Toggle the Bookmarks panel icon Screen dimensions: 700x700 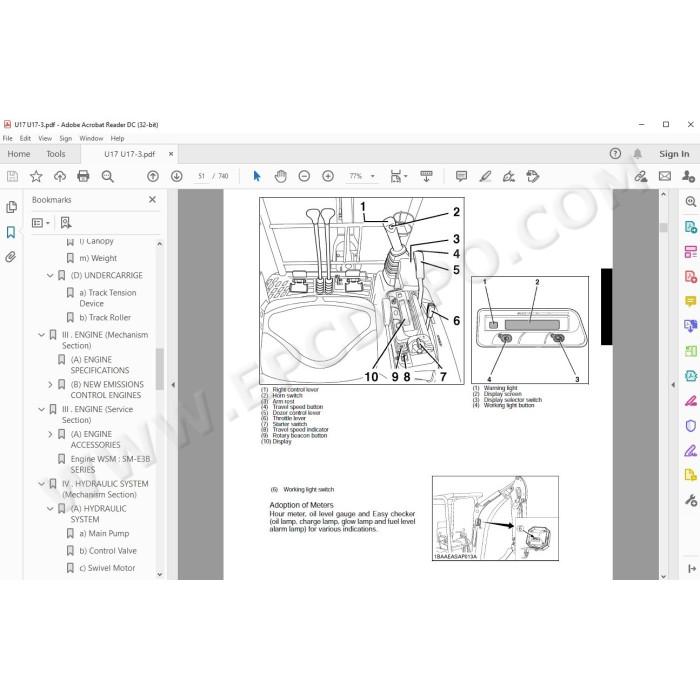point(11,232)
